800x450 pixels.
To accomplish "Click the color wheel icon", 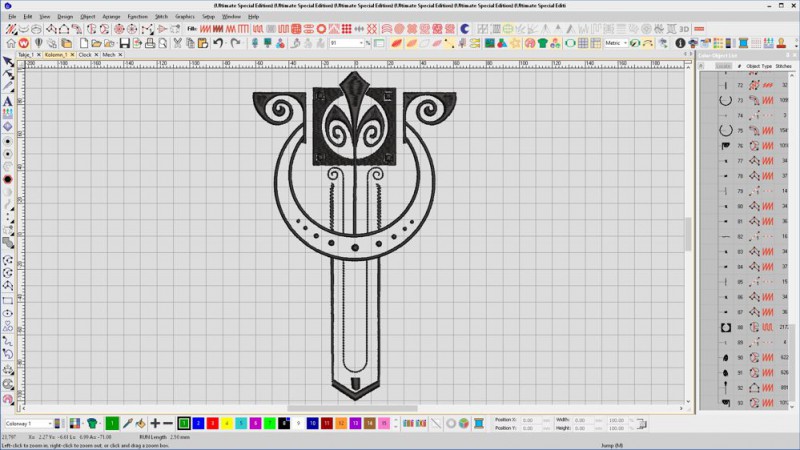I will pos(464,423).
